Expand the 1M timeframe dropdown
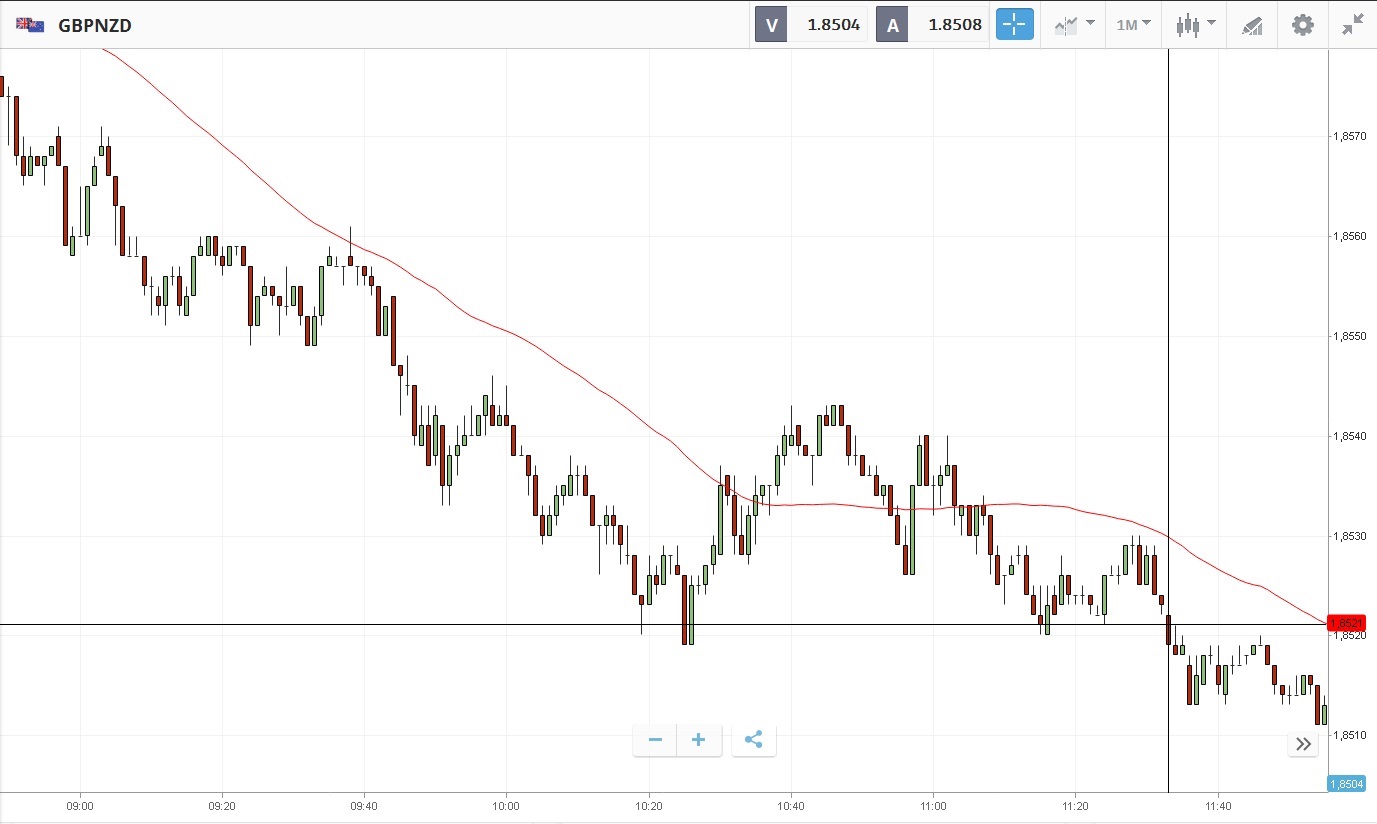The height and width of the screenshot is (824, 1377). (1134, 25)
